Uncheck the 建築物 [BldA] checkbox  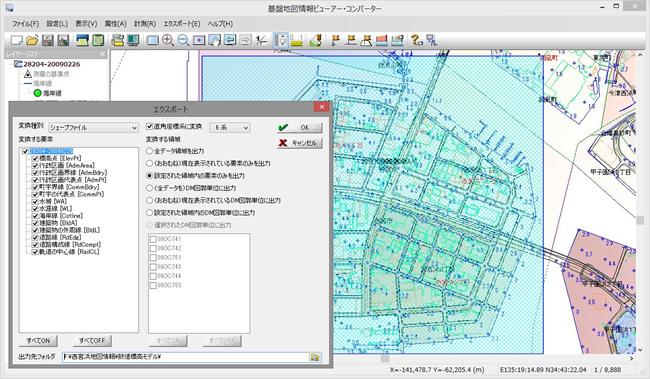[35, 223]
